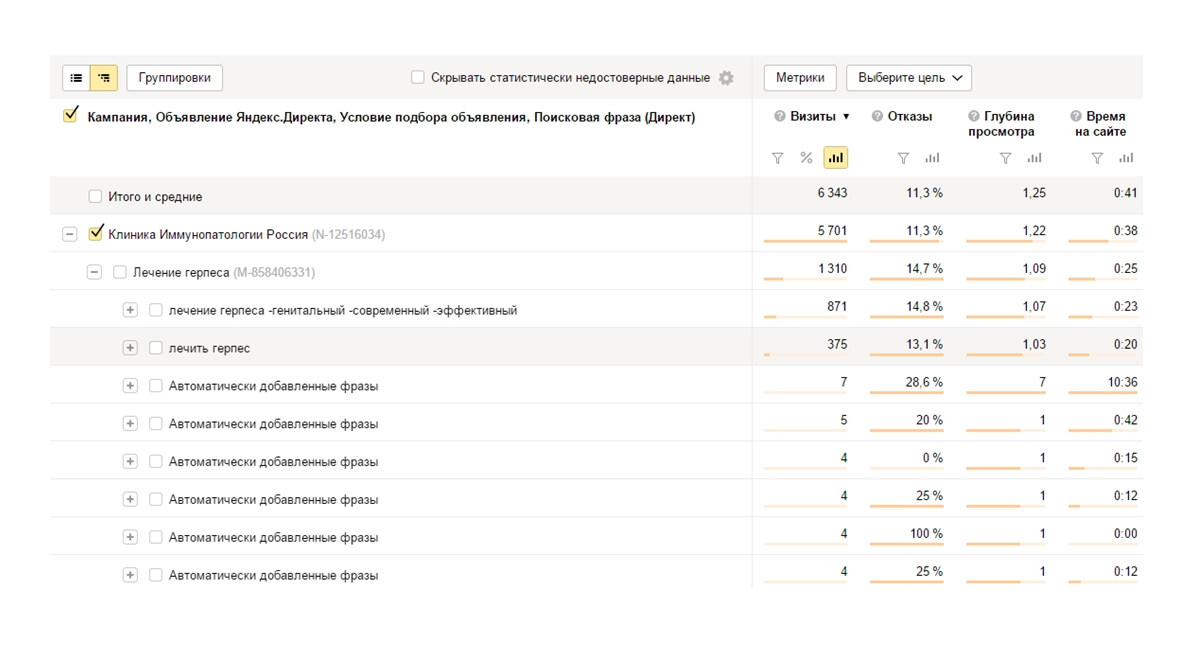Viewport: 1200px width, 654px height.
Task: Uncheck the Клиника Иммунопатологии Россия checkbox
Action: 96,234
